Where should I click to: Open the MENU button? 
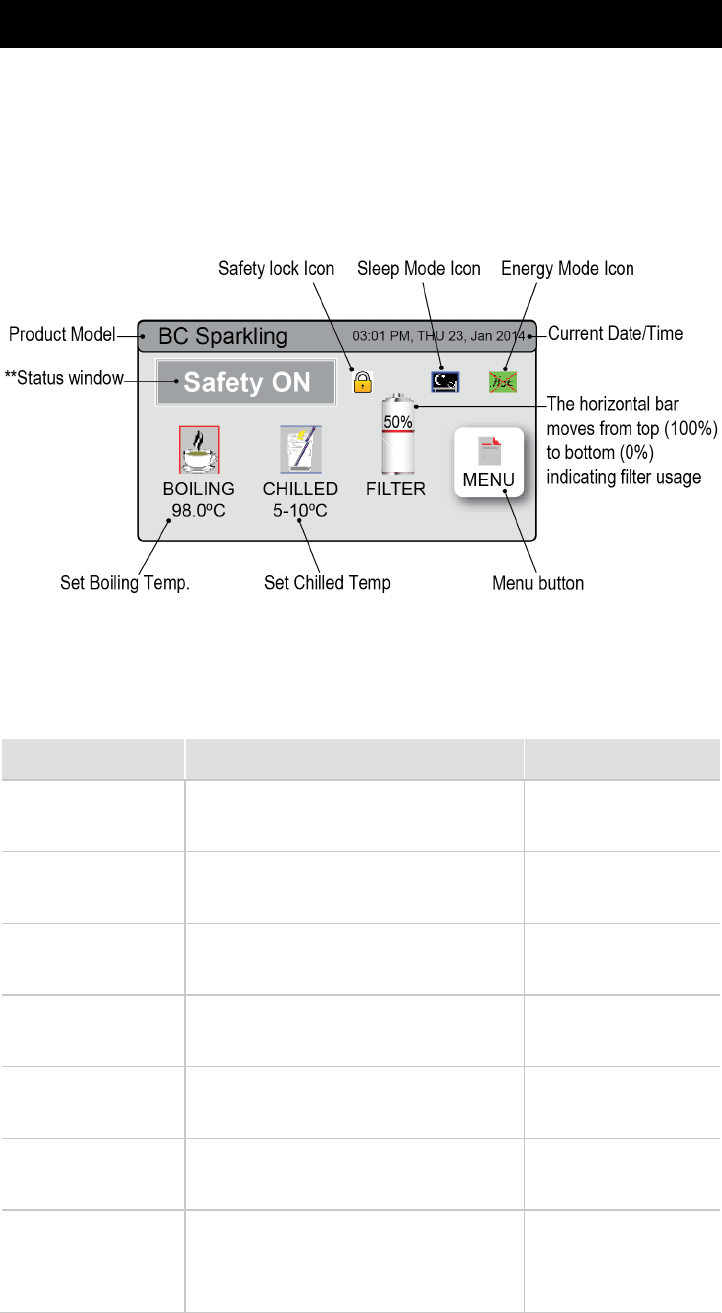[487, 463]
